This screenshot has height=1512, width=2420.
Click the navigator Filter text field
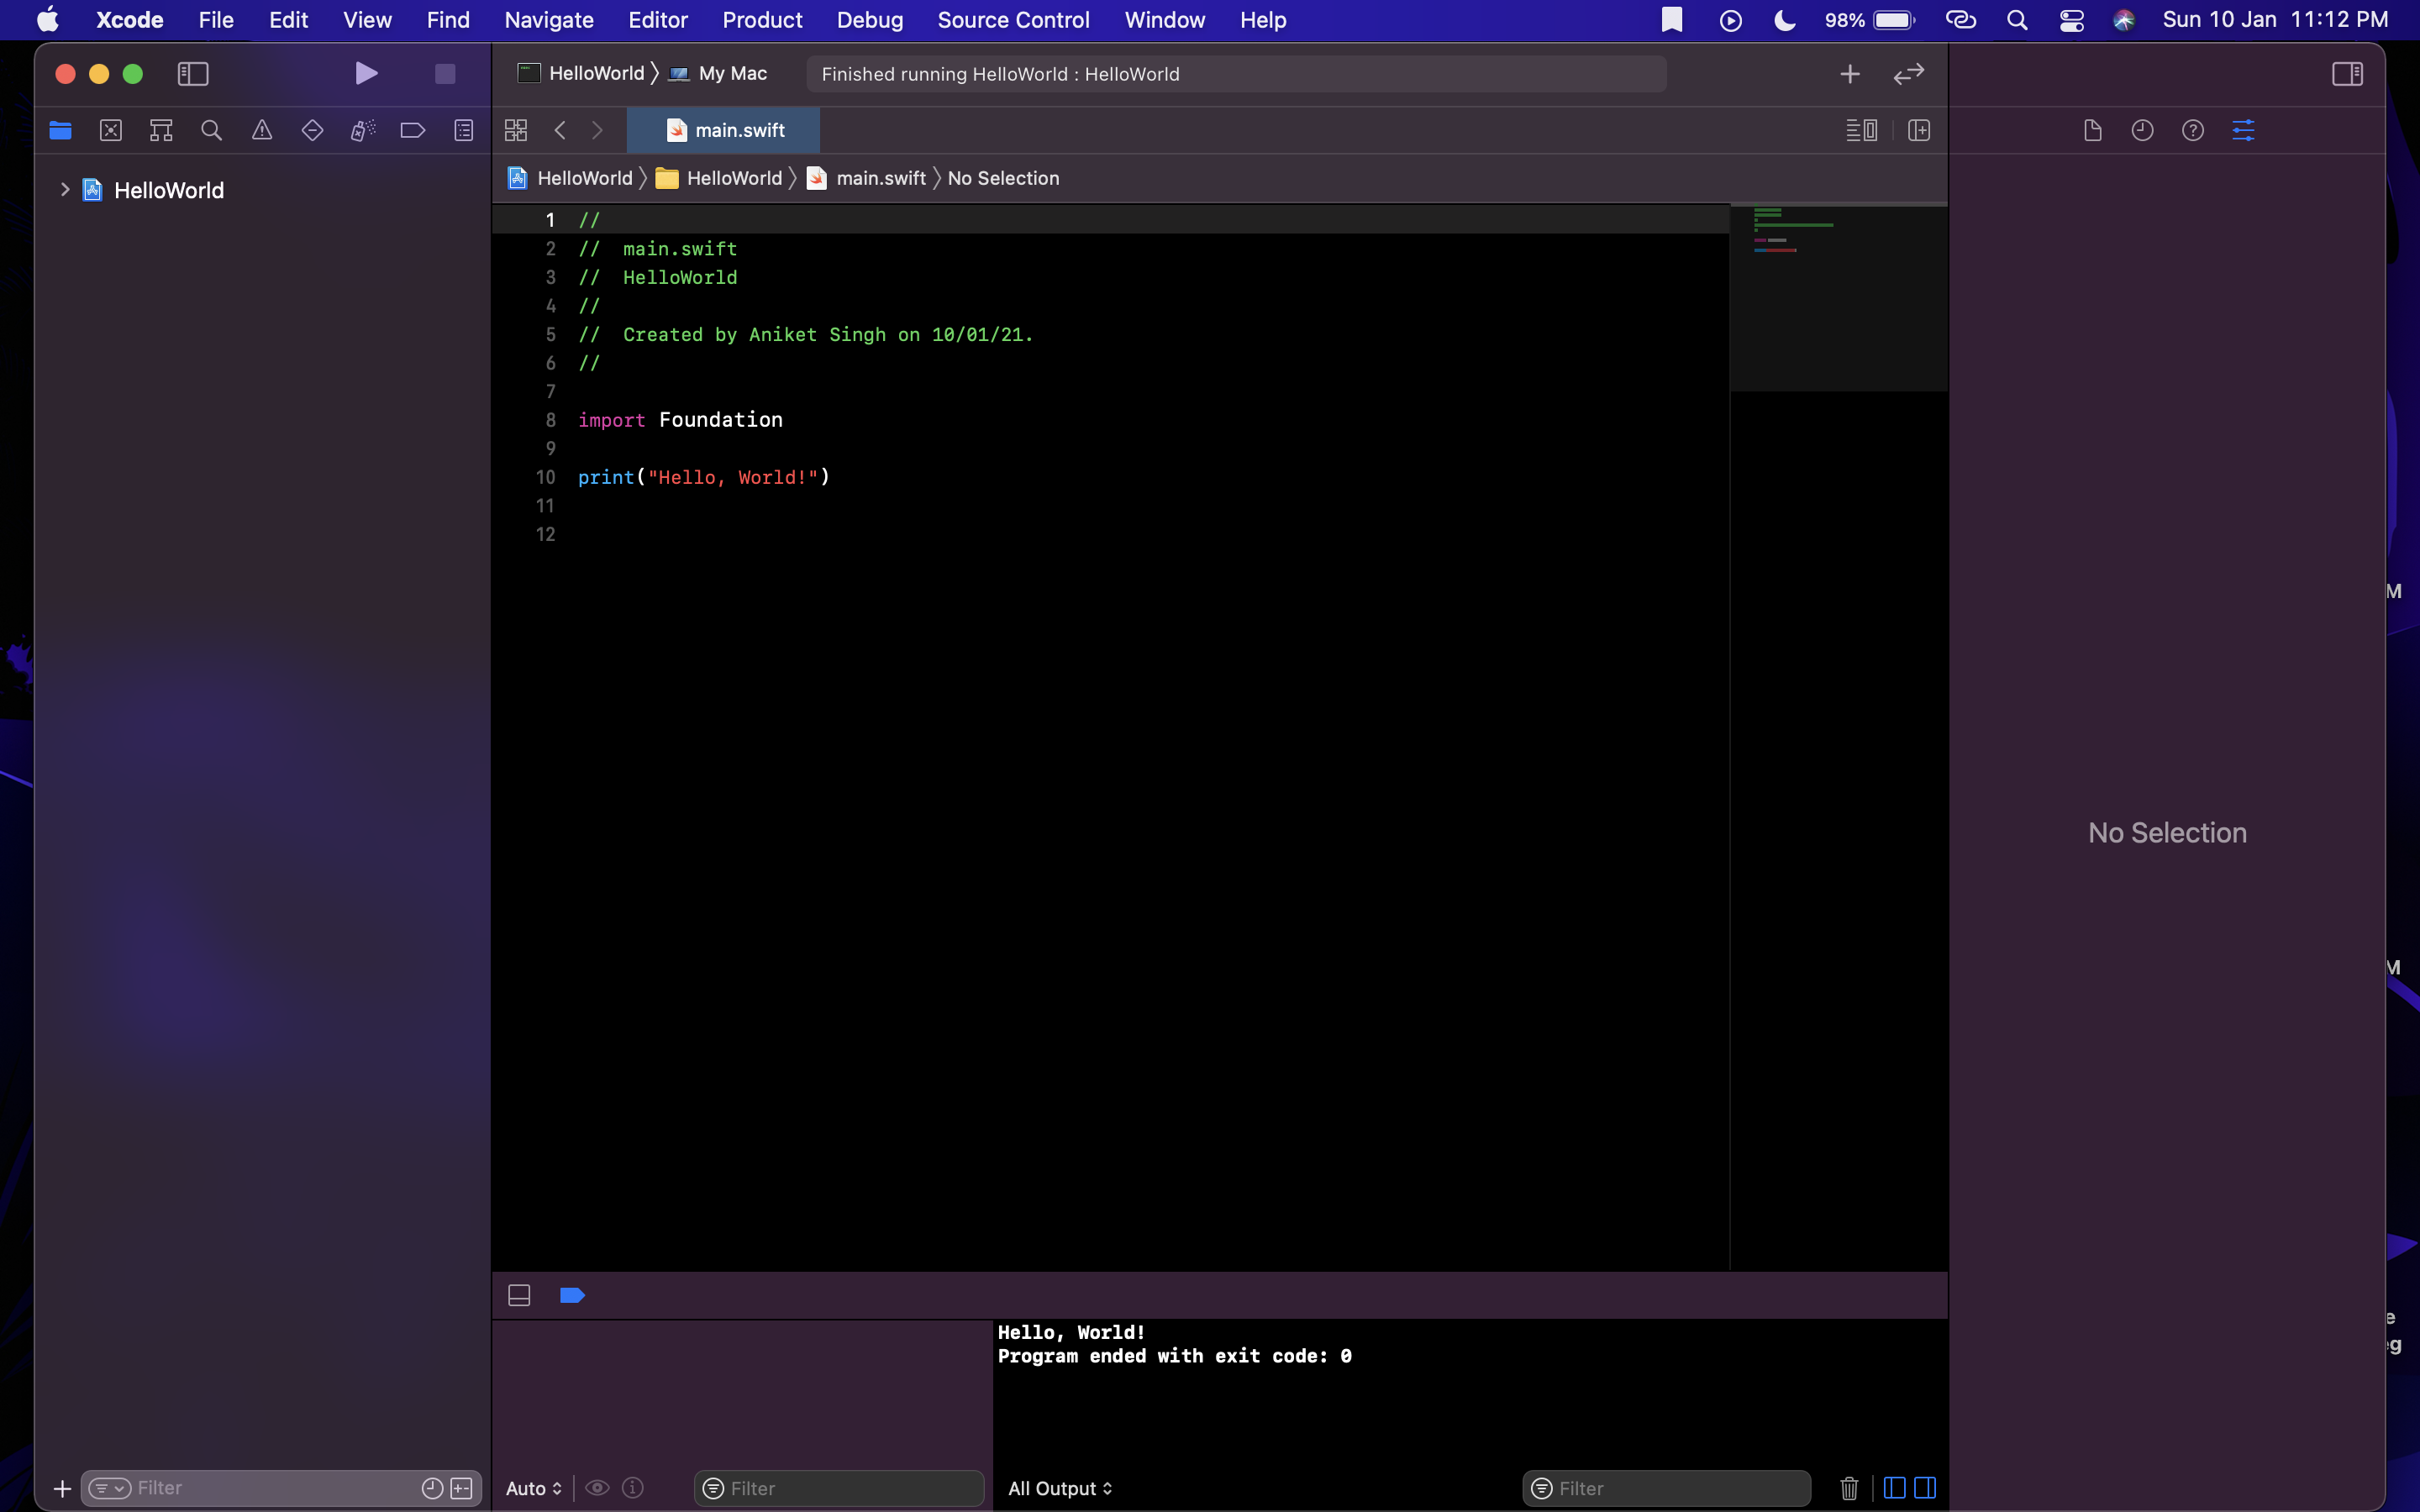pos(270,1488)
